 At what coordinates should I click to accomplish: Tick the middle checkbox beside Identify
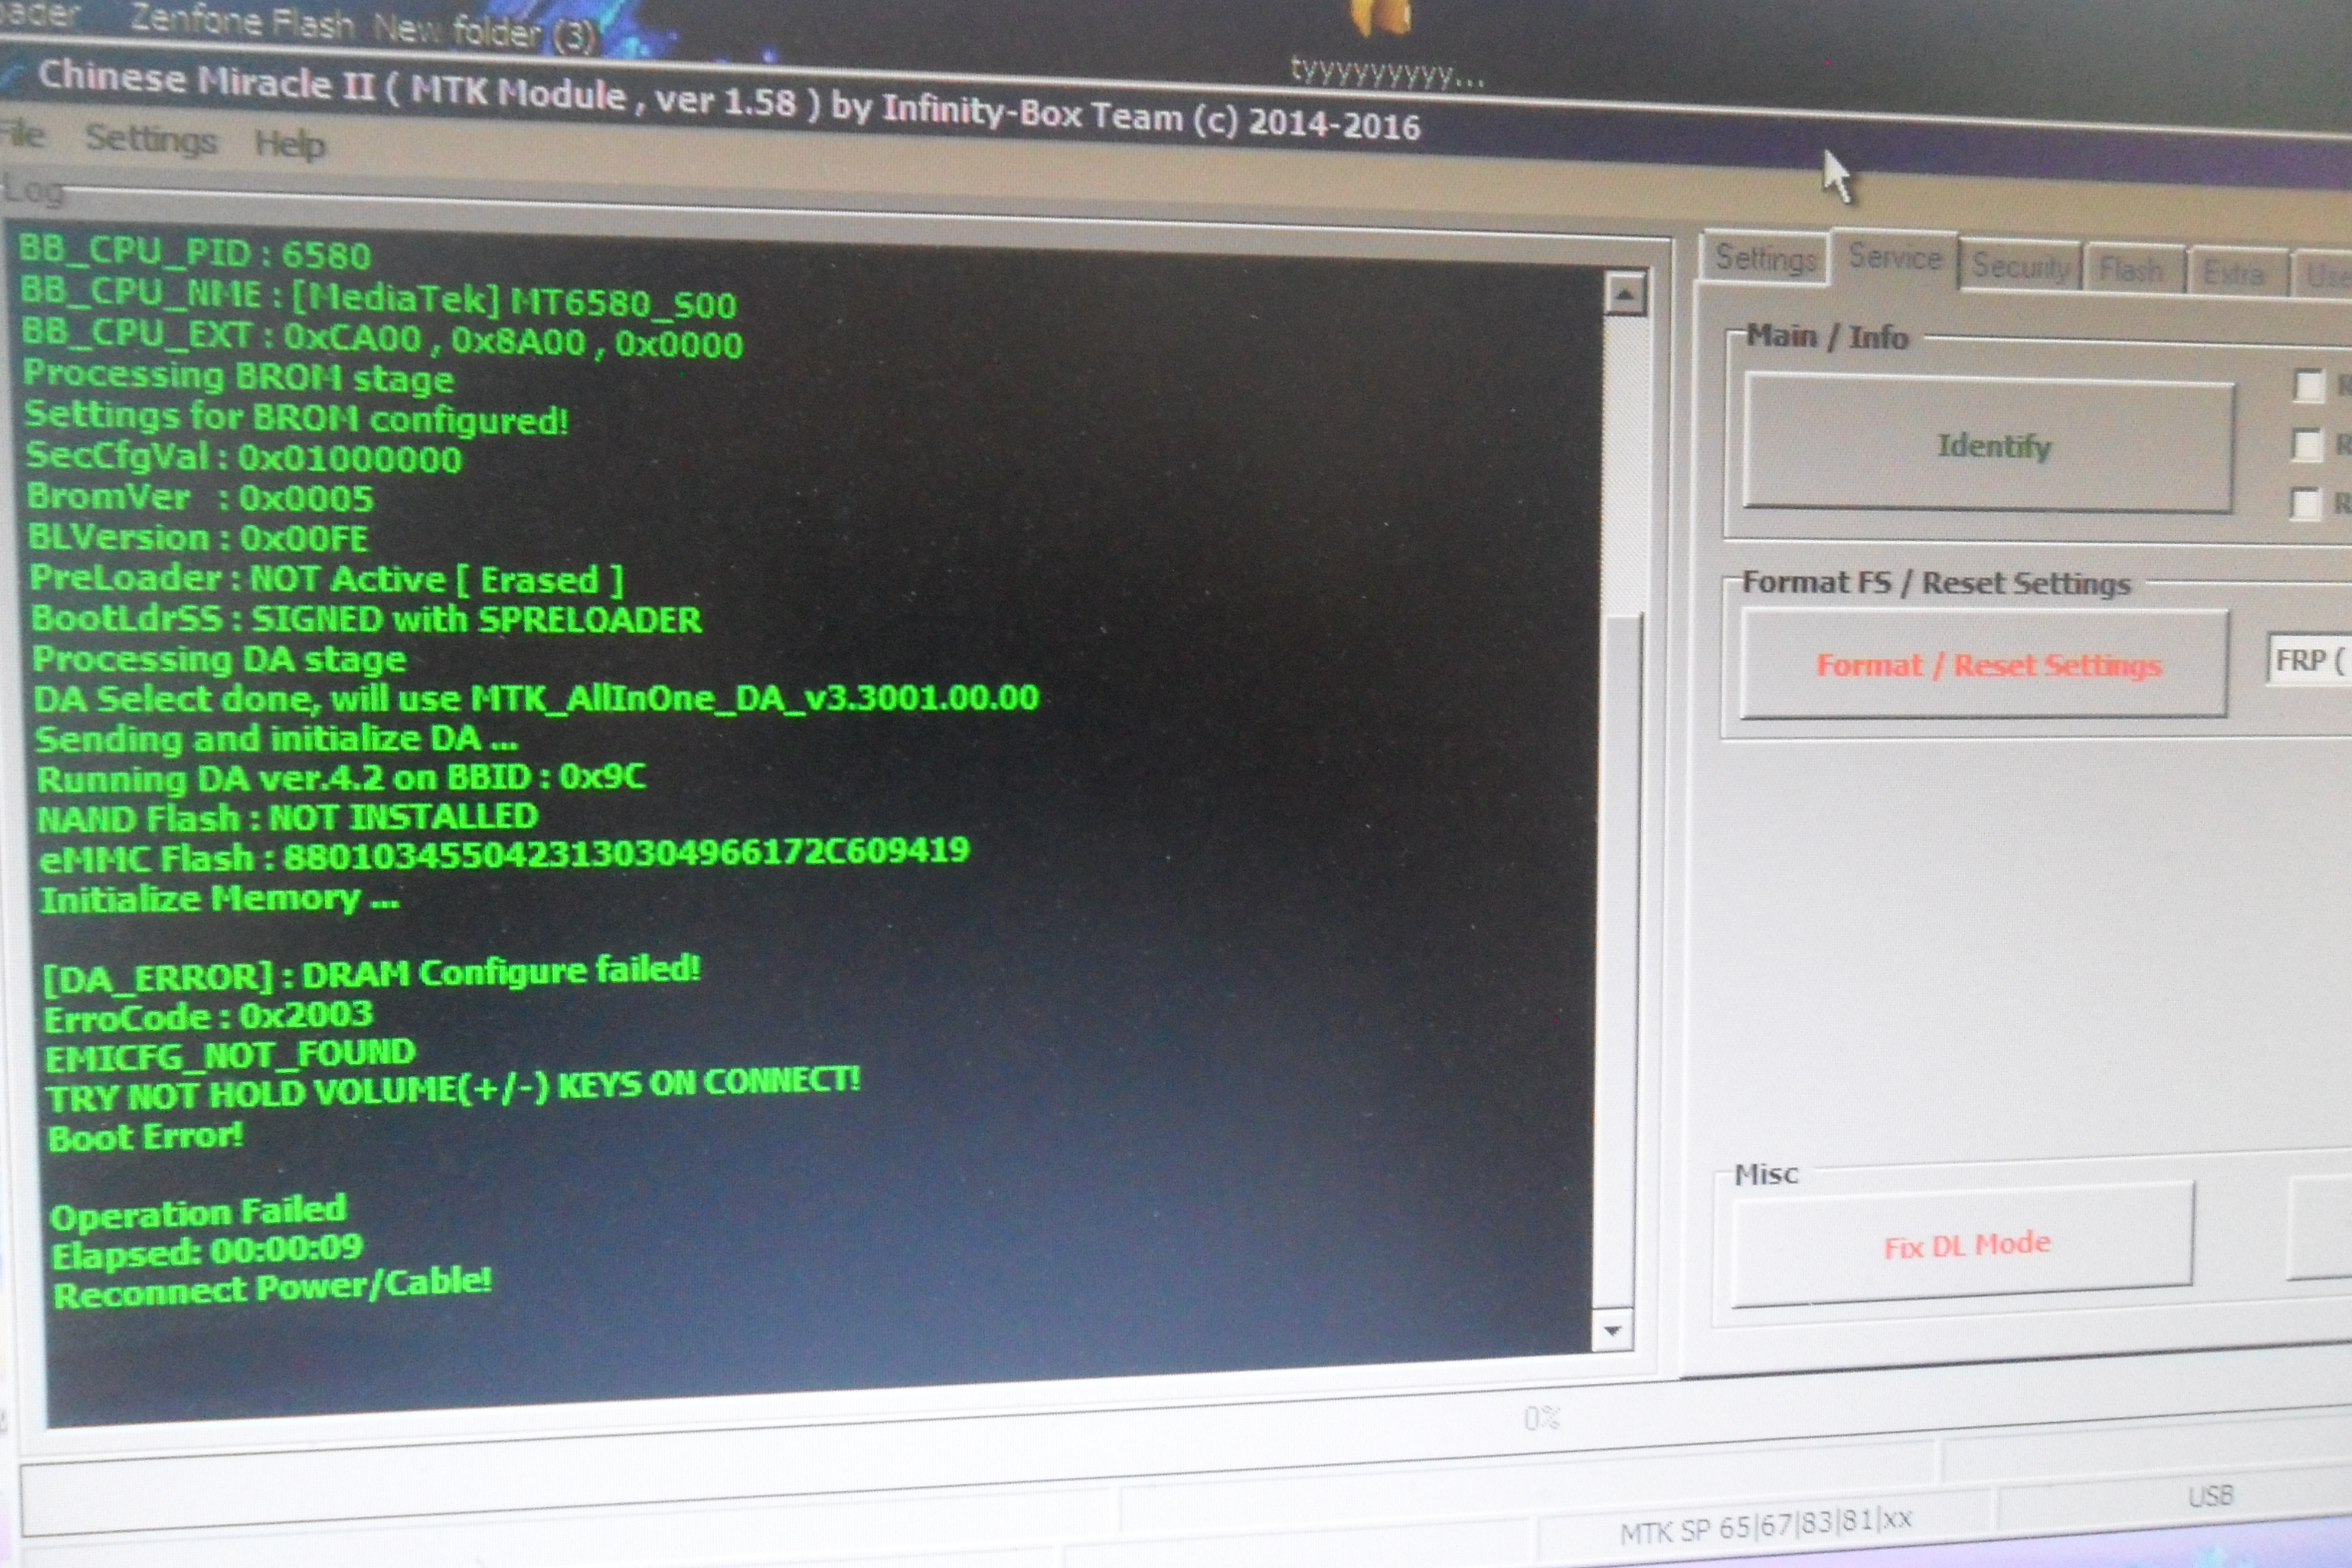(2307, 444)
